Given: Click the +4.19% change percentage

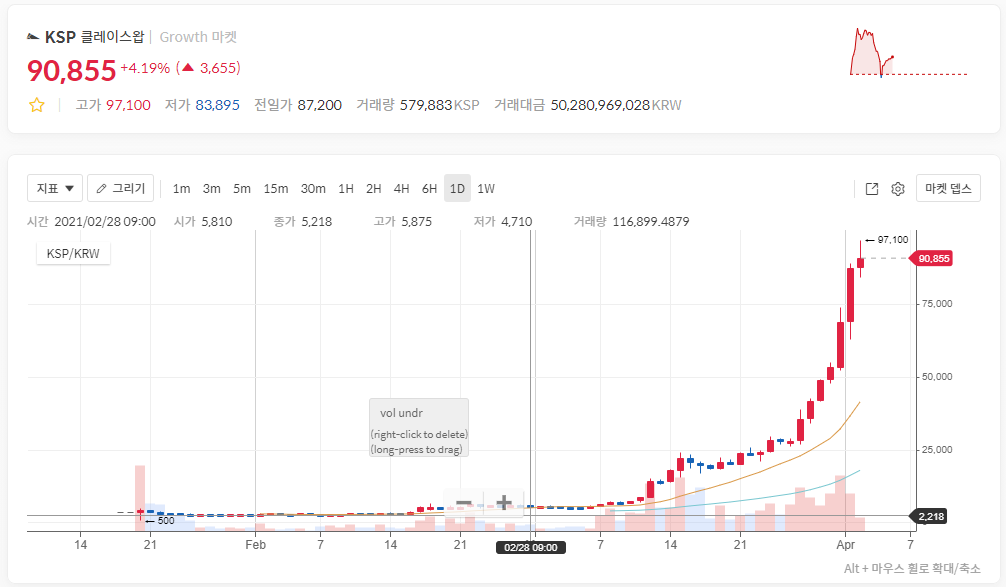Looking at the screenshot, I should click(x=145, y=68).
